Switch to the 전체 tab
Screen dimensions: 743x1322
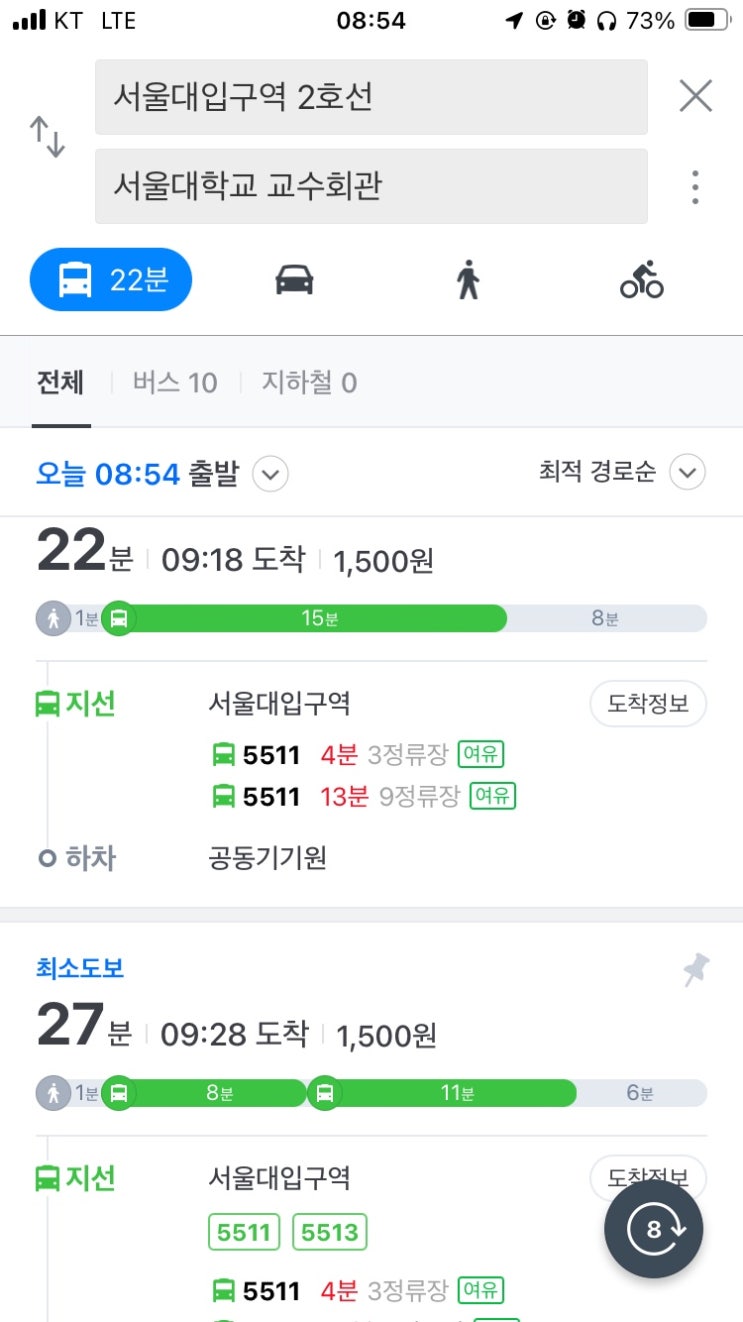point(61,383)
